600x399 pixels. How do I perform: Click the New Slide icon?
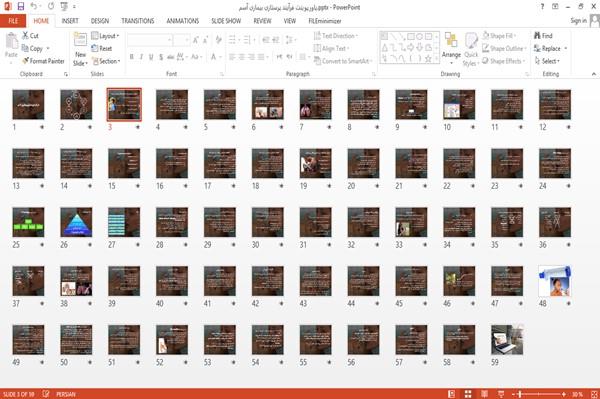[x=80, y=40]
